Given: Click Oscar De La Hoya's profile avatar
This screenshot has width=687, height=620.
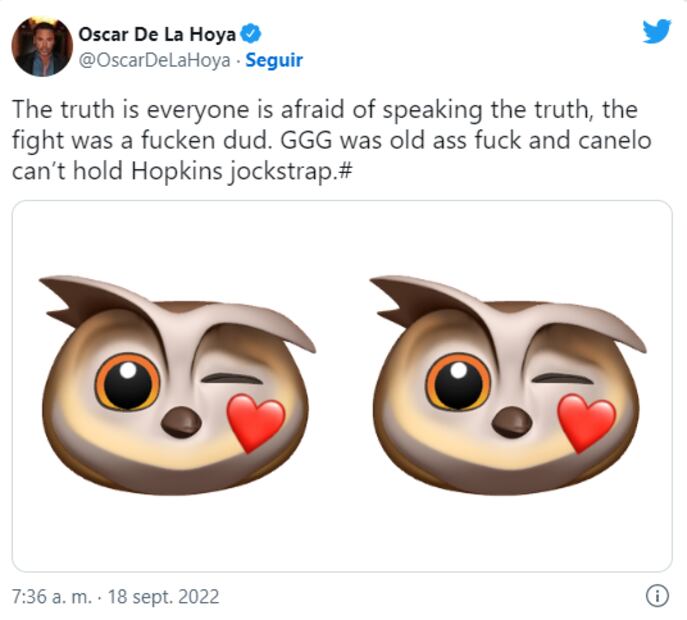Looking at the screenshot, I should click(x=41, y=46).
